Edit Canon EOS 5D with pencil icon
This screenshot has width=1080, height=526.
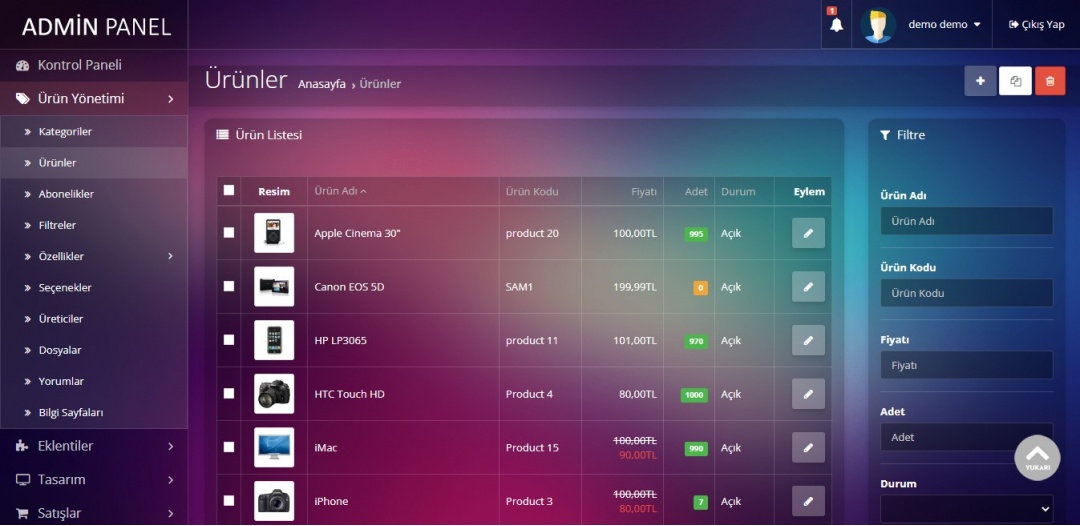coord(808,287)
